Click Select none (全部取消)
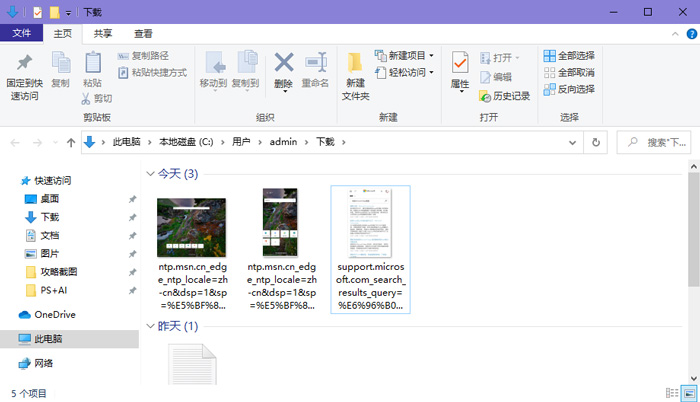Image resolution: width=700 pixels, height=402 pixels. point(569,72)
